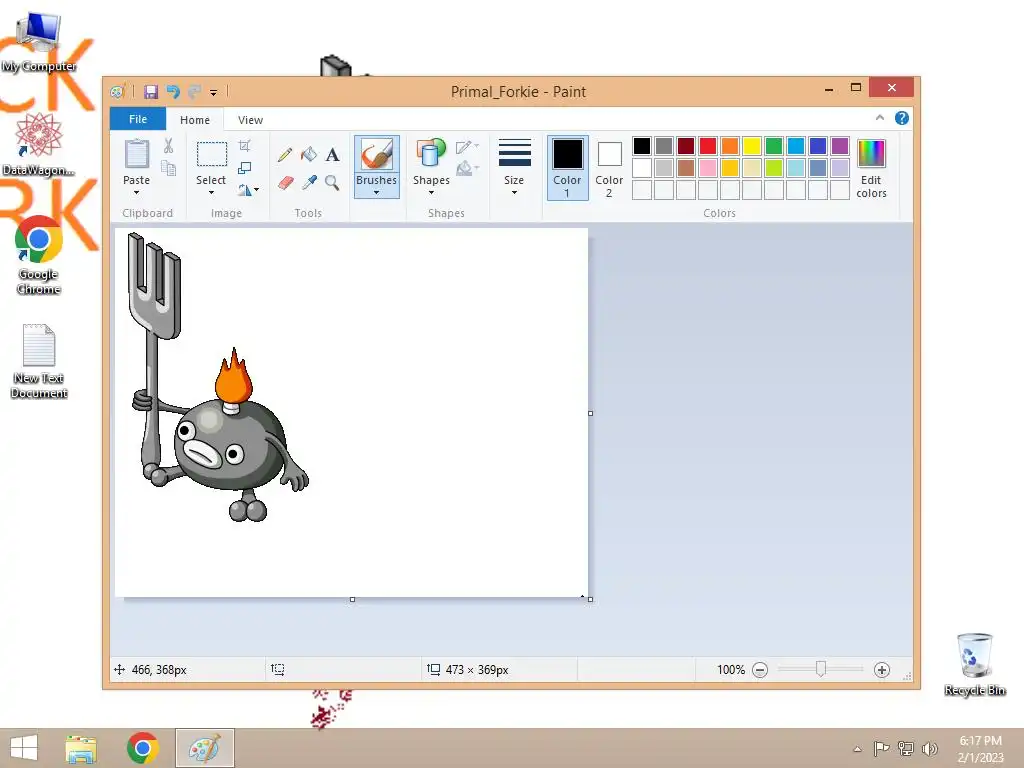Show hidden tray icons arrow
Image resolution: width=1024 pixels, height=768 pixels.
[857, 749]
